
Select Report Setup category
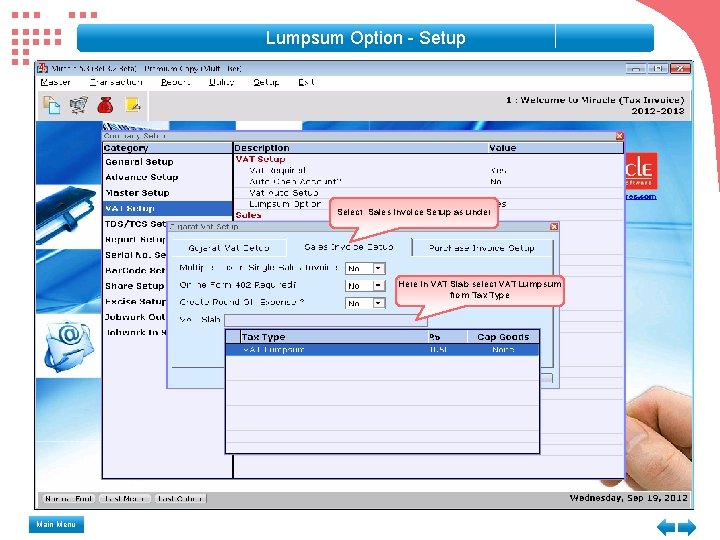(x=135, y=240)
